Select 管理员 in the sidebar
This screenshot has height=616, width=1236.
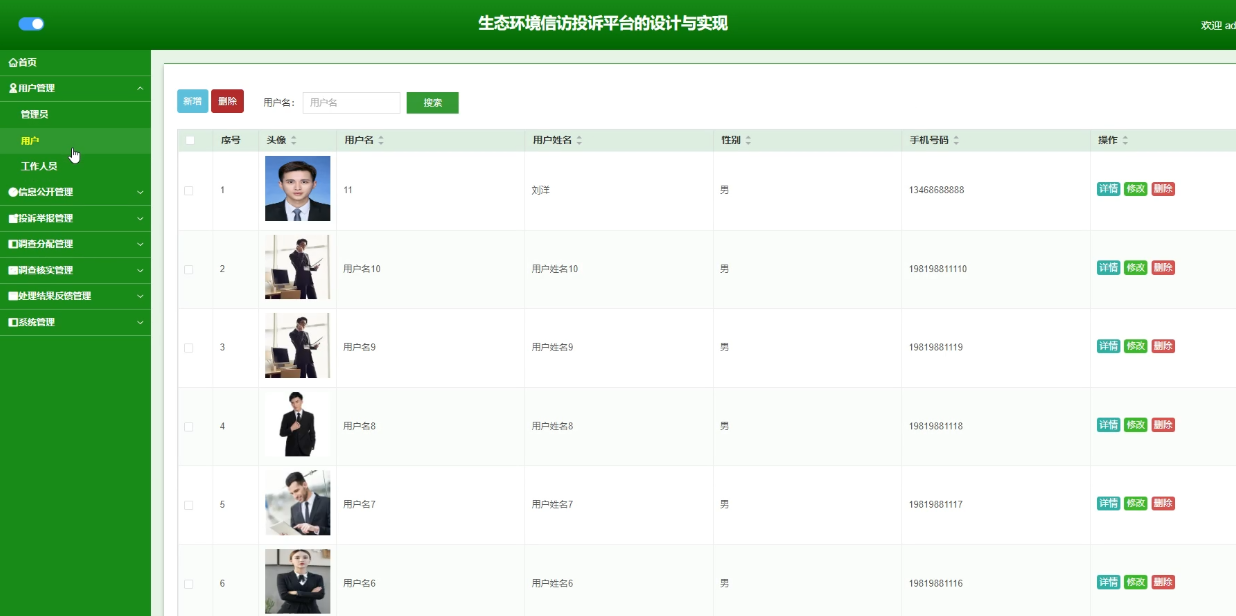point(35,114)
